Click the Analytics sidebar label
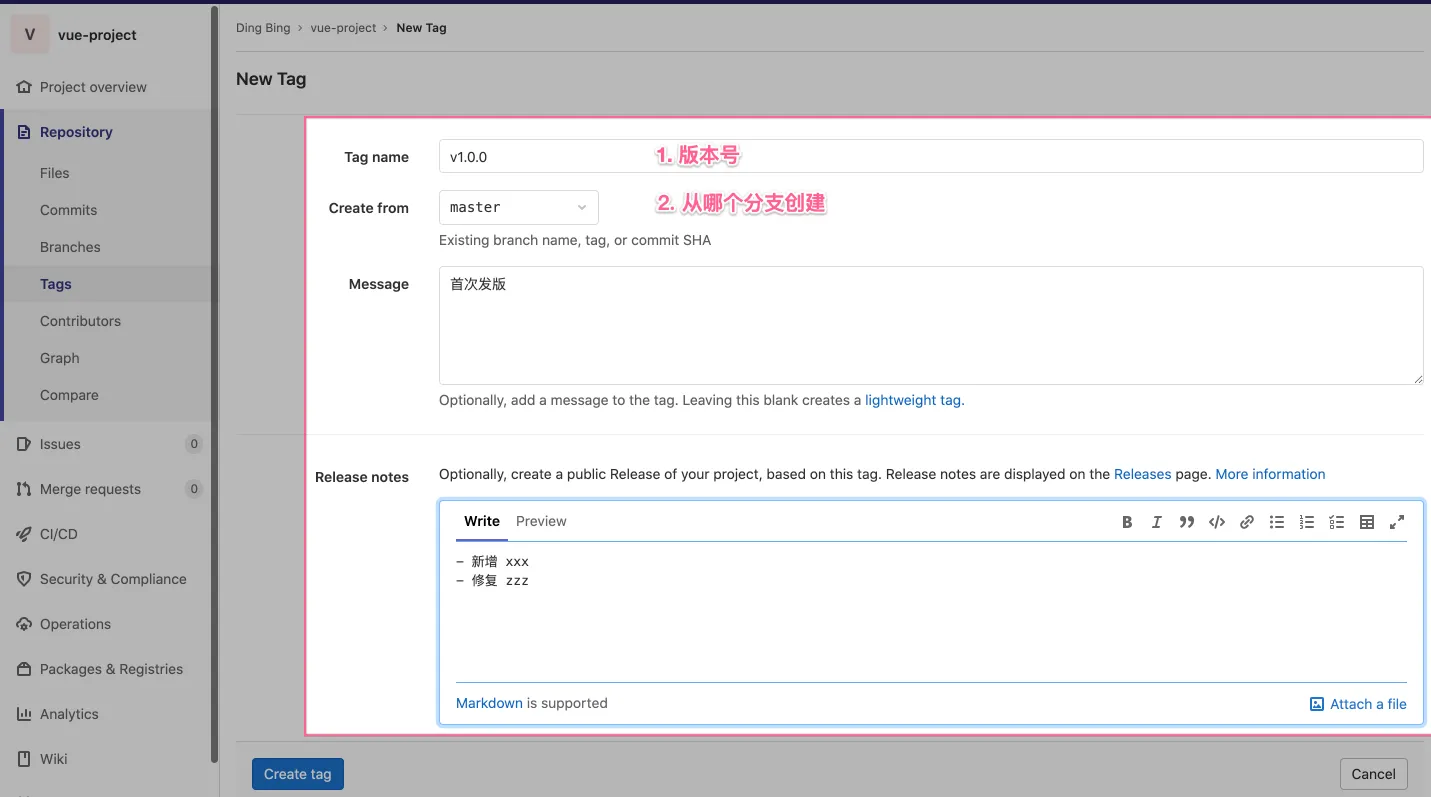The height and width of the screenshot is (797, 1431). tap(69, 714)
